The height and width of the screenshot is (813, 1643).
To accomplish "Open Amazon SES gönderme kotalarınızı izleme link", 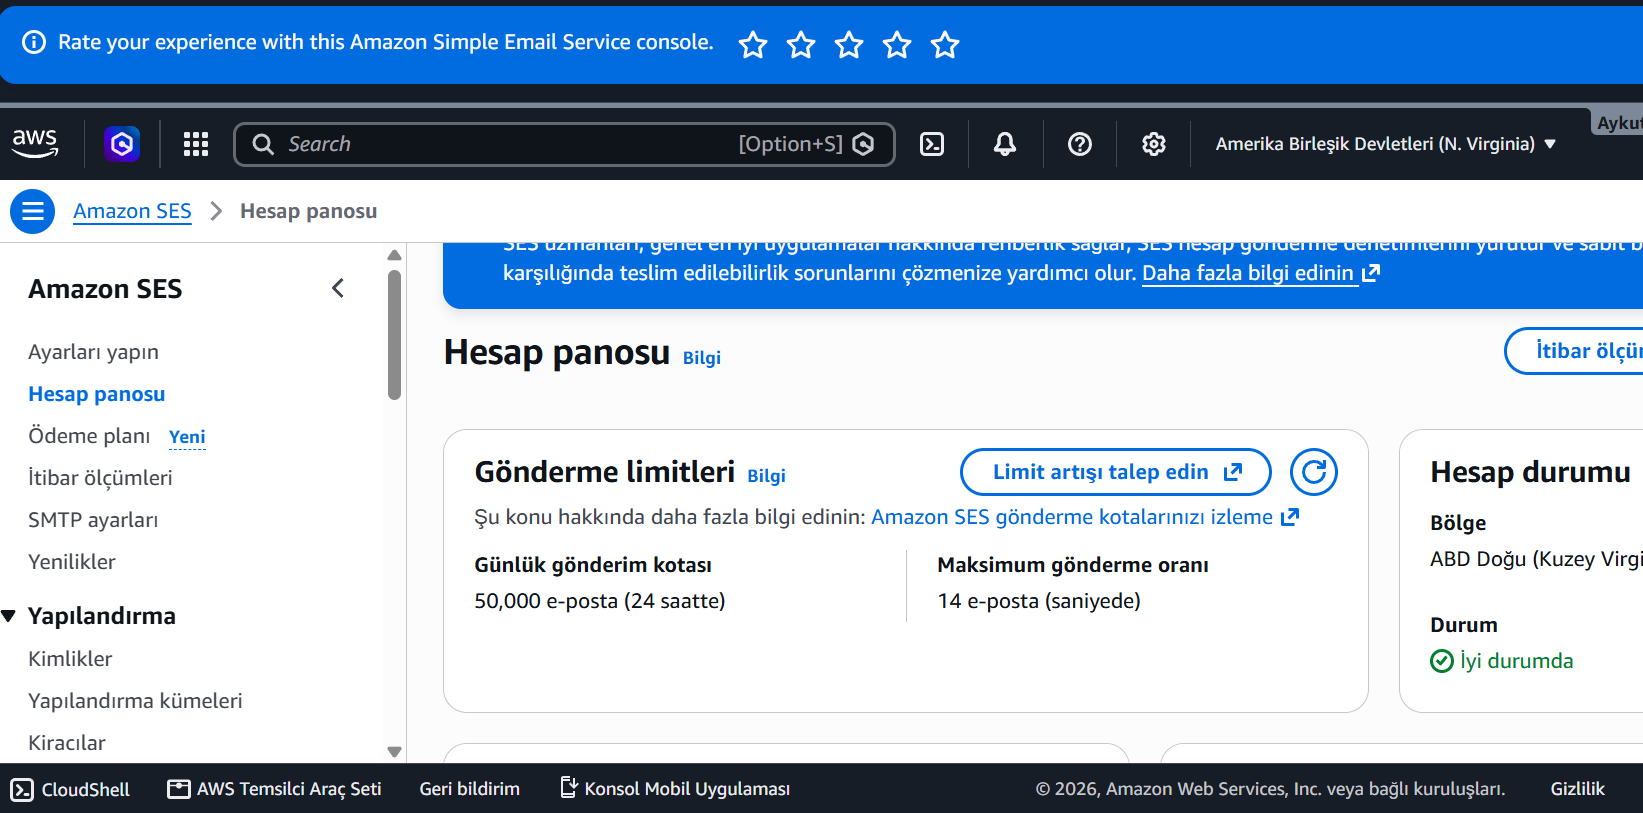I will tap(1085, 517).
